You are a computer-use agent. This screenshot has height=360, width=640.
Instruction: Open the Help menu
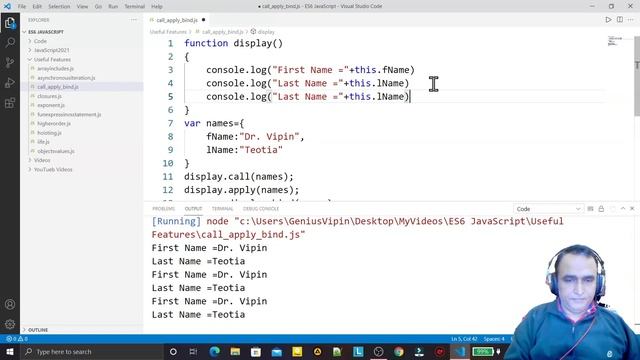point(157,7)
